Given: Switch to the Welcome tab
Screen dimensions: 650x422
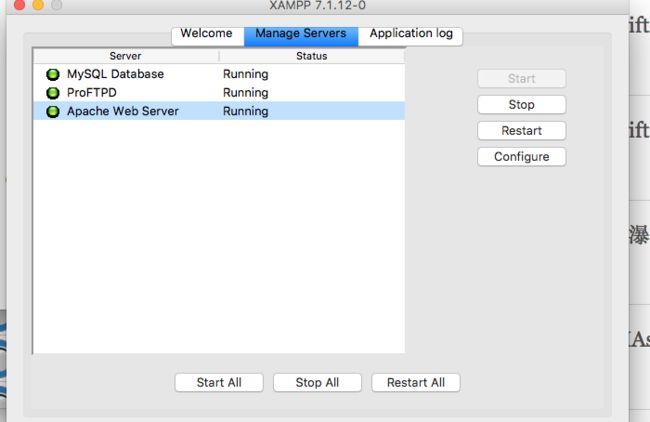Looking at the screenshot, I should pos(207,34).
